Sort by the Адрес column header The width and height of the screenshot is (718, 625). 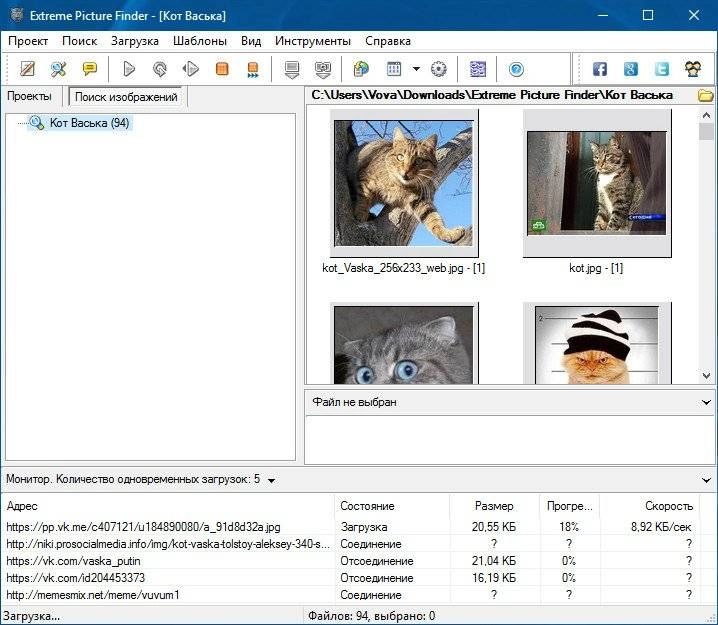169,506
